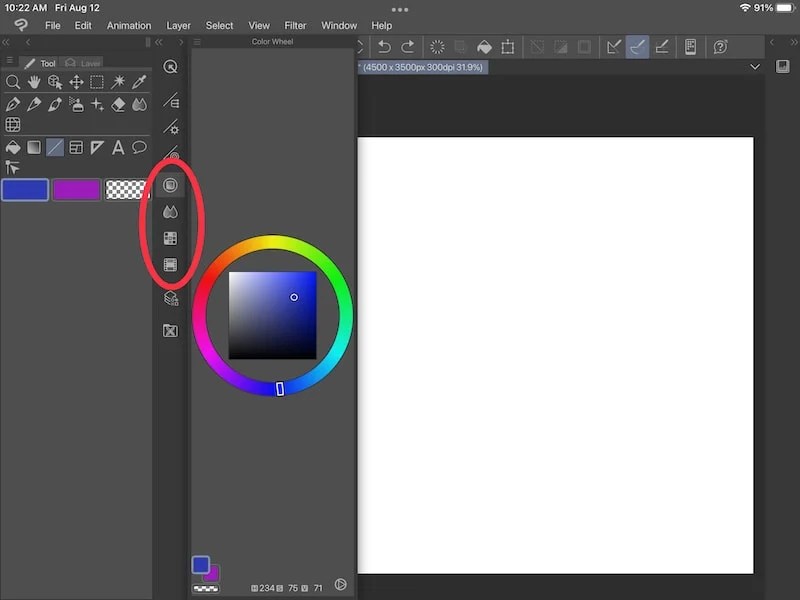
Task: Open the Blend color palette icon
Action: coord(170,209)
